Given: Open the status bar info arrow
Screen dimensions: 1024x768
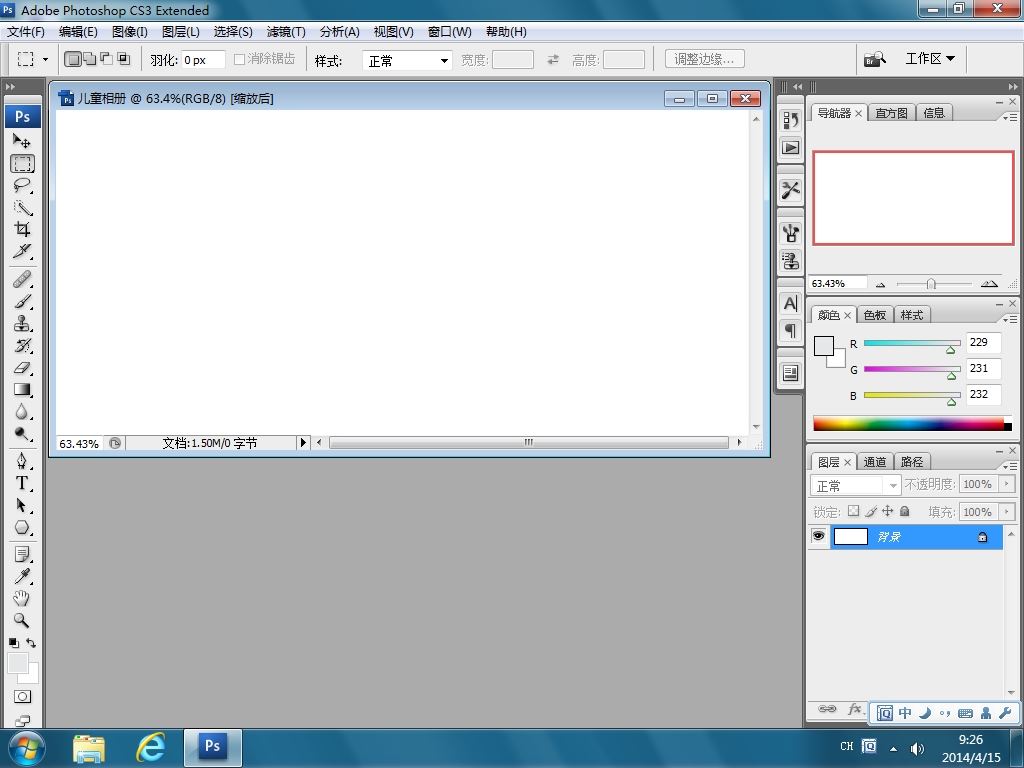Looking at the screenshot, I should [x=303, y=443].
